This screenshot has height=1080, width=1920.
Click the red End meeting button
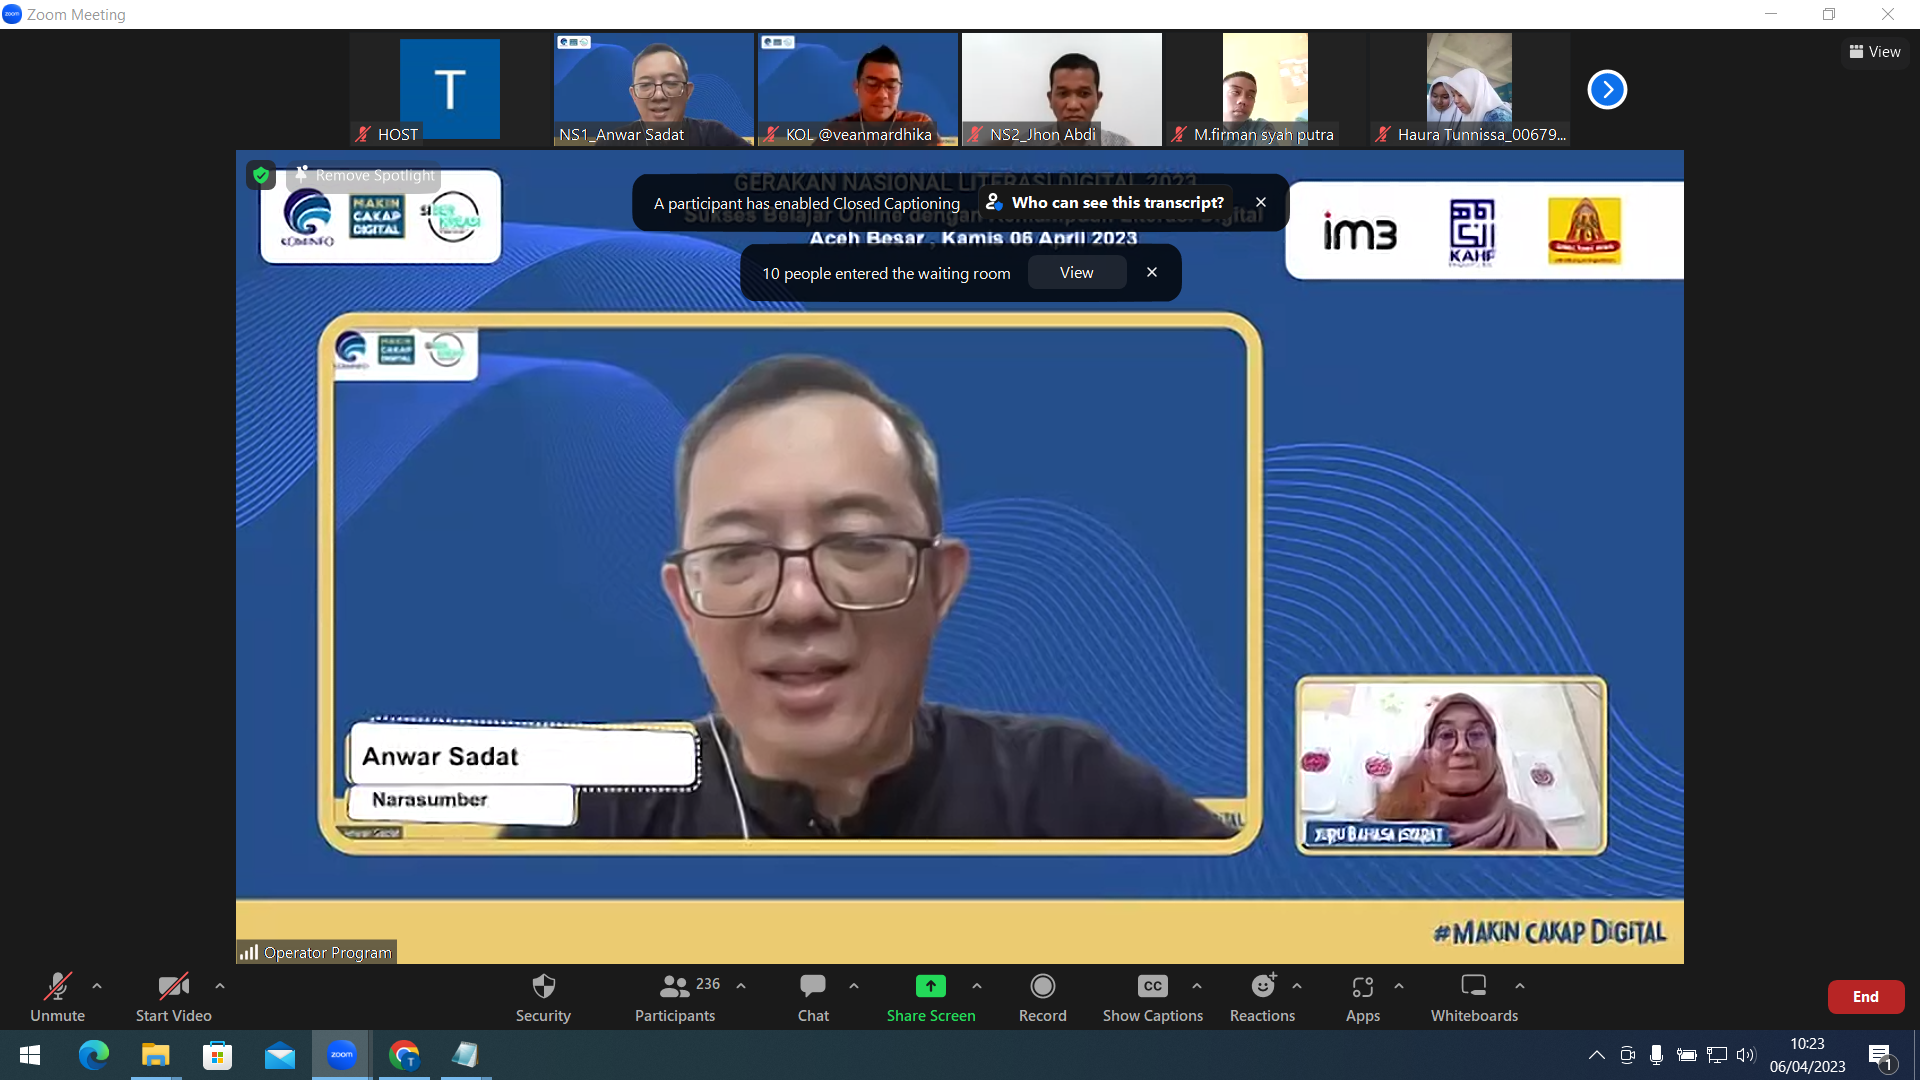point(1866,997)
